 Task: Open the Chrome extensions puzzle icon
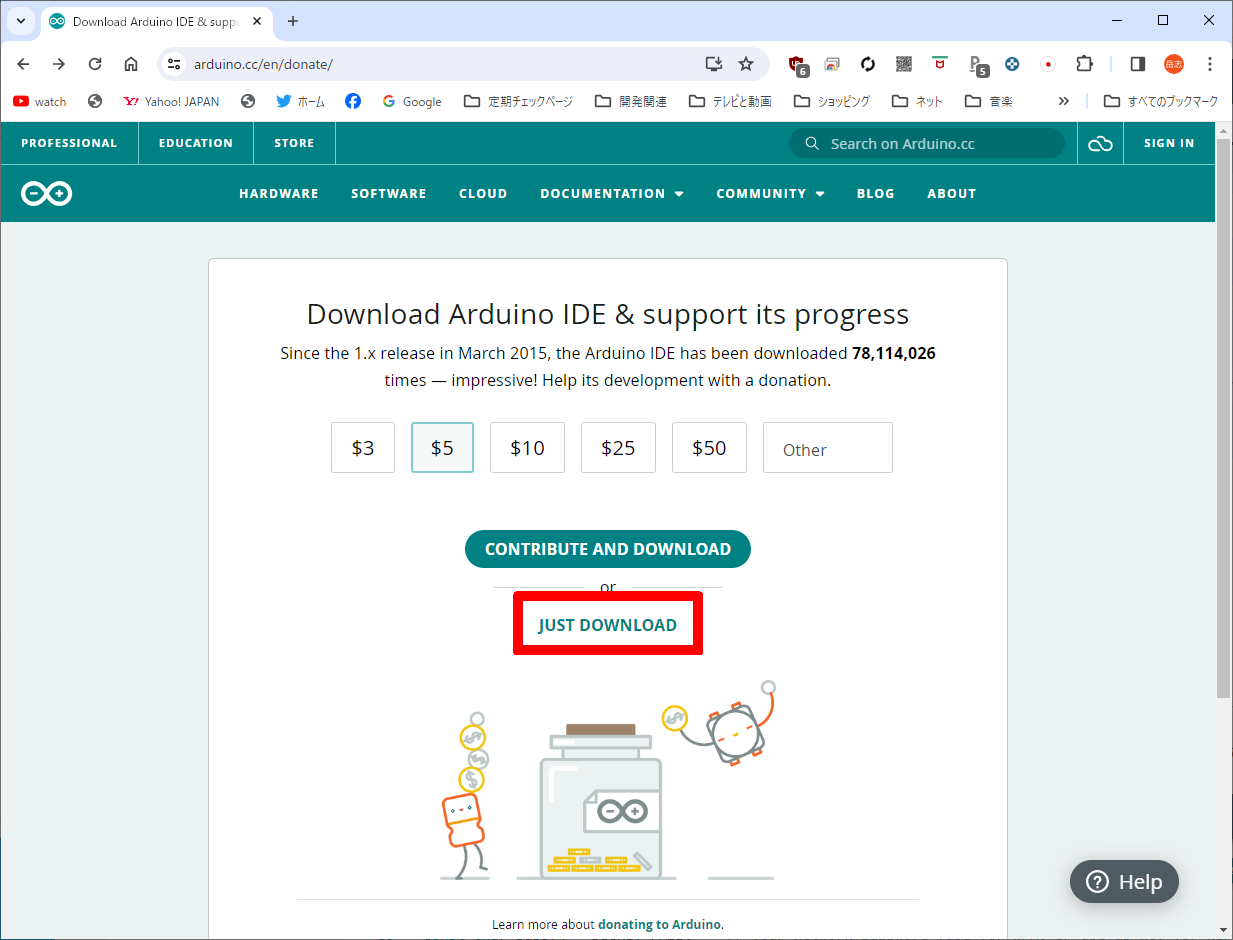[1084, 64]
